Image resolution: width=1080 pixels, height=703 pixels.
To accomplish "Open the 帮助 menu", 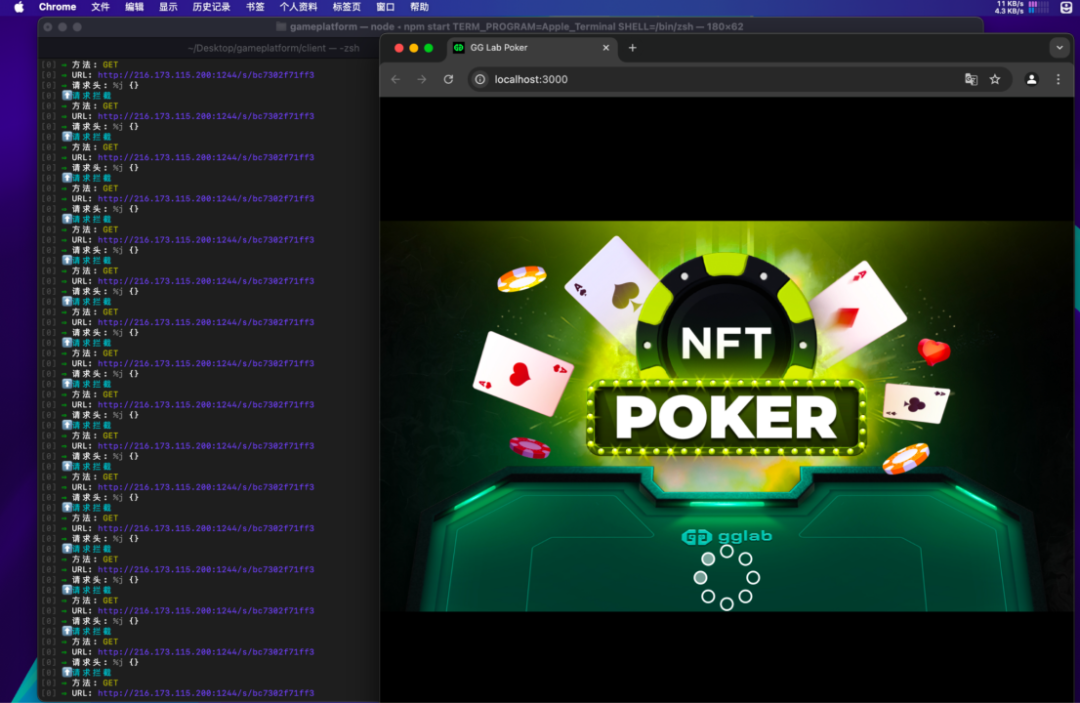I will (419, 7).
